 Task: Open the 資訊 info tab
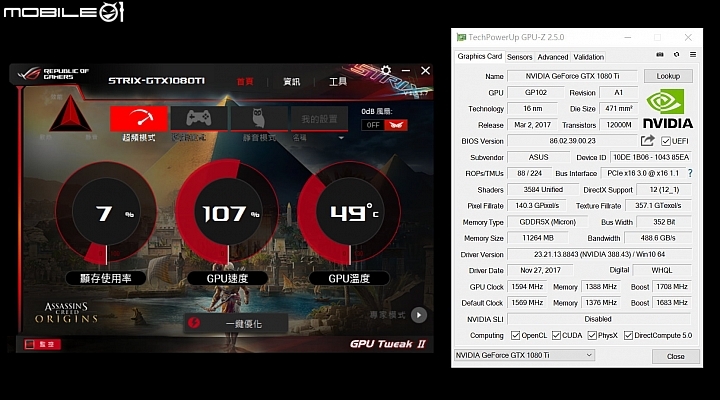292,81
